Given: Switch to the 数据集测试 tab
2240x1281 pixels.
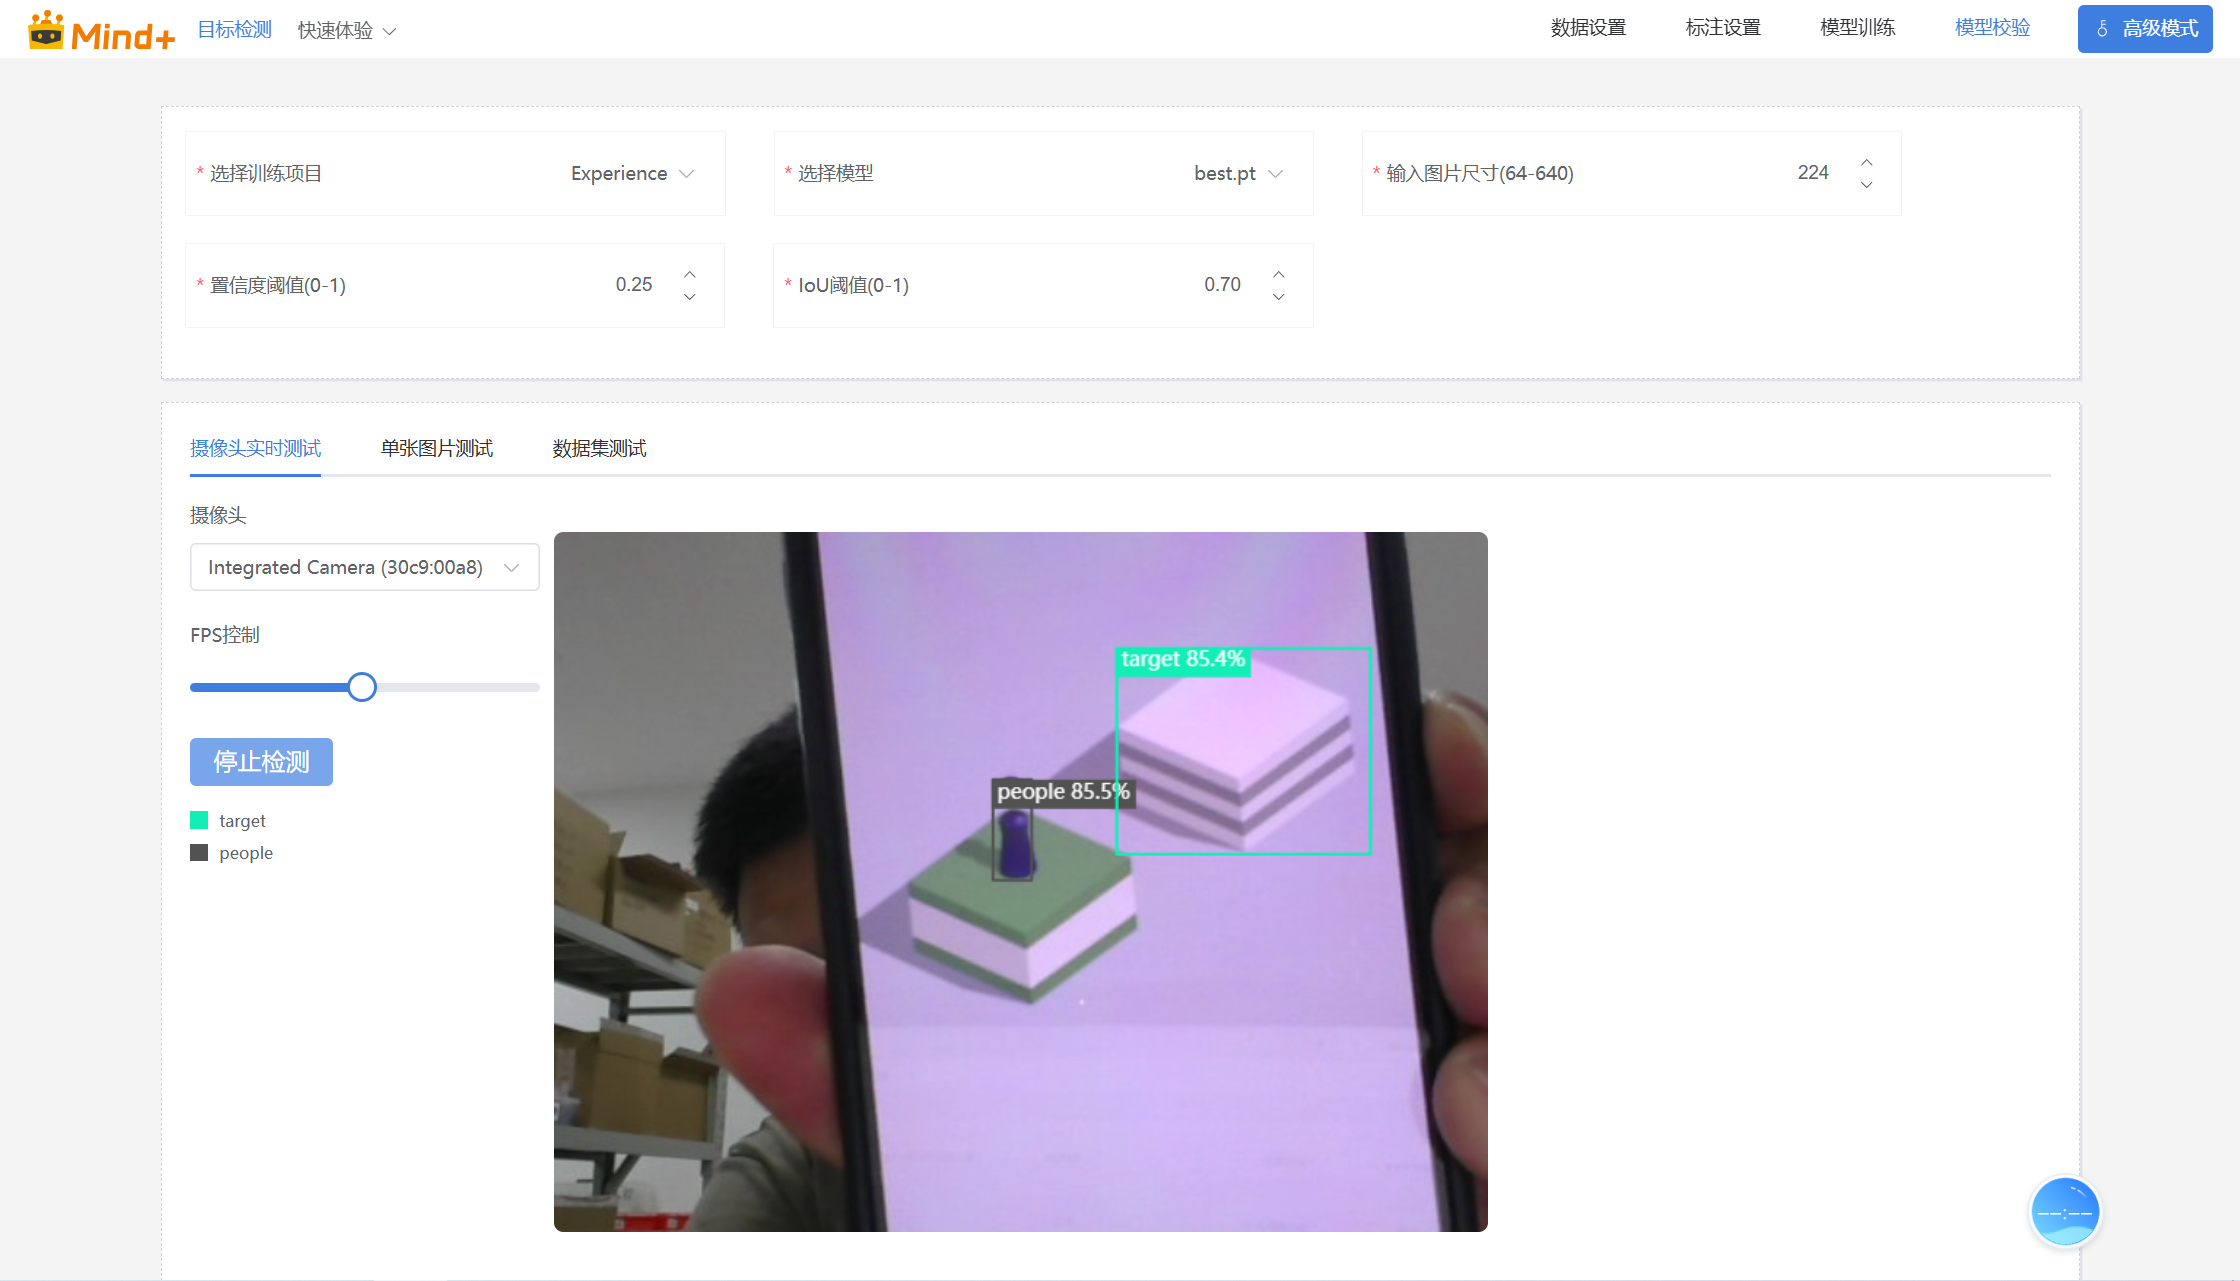Looking at the screenshot, I should (598, 448).
